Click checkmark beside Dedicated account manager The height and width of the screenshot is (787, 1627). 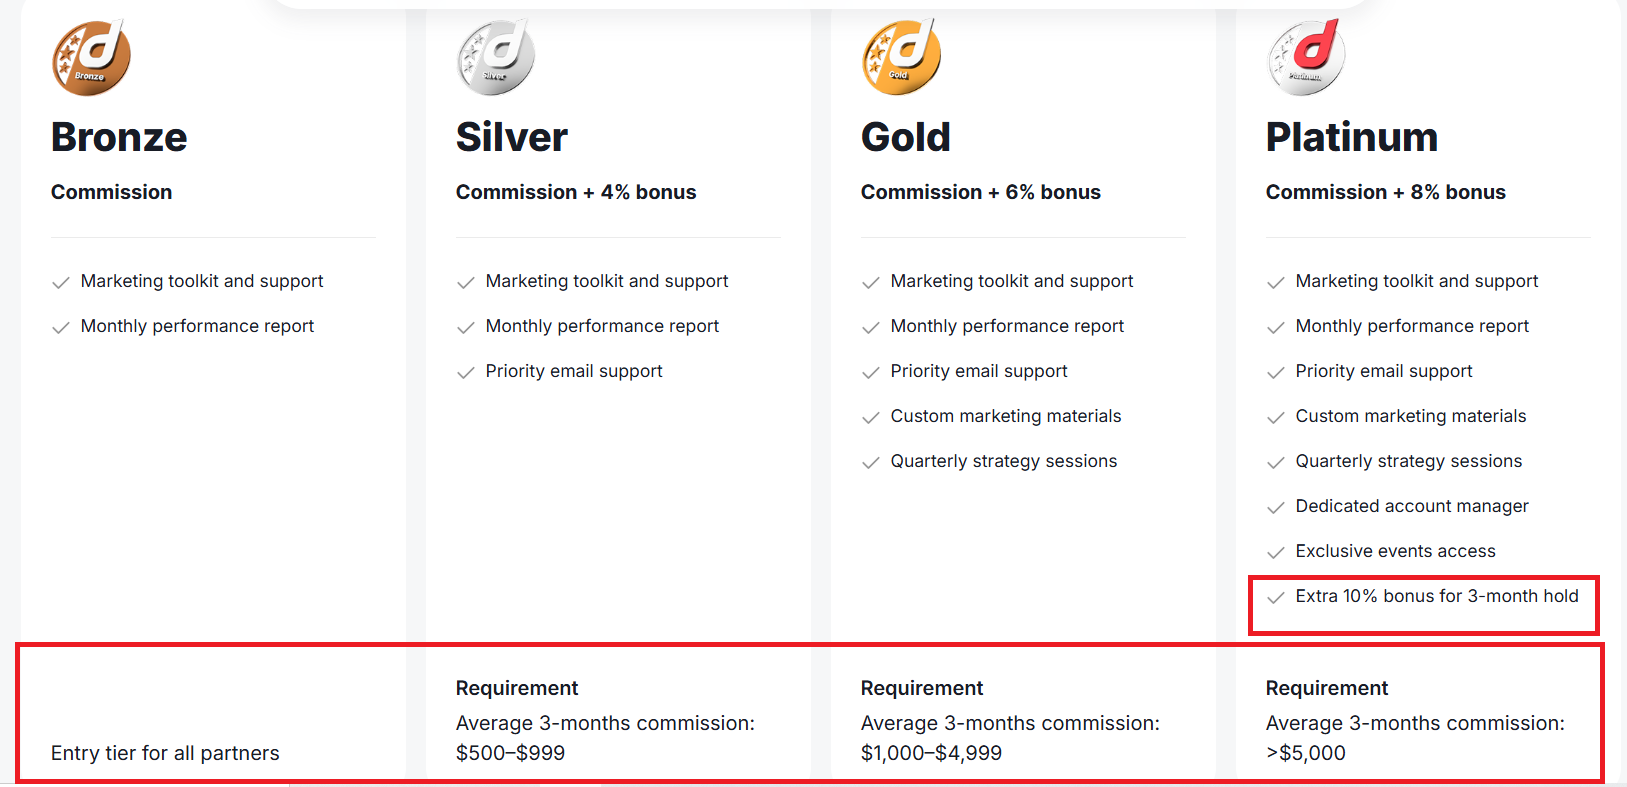point(1275,508)
